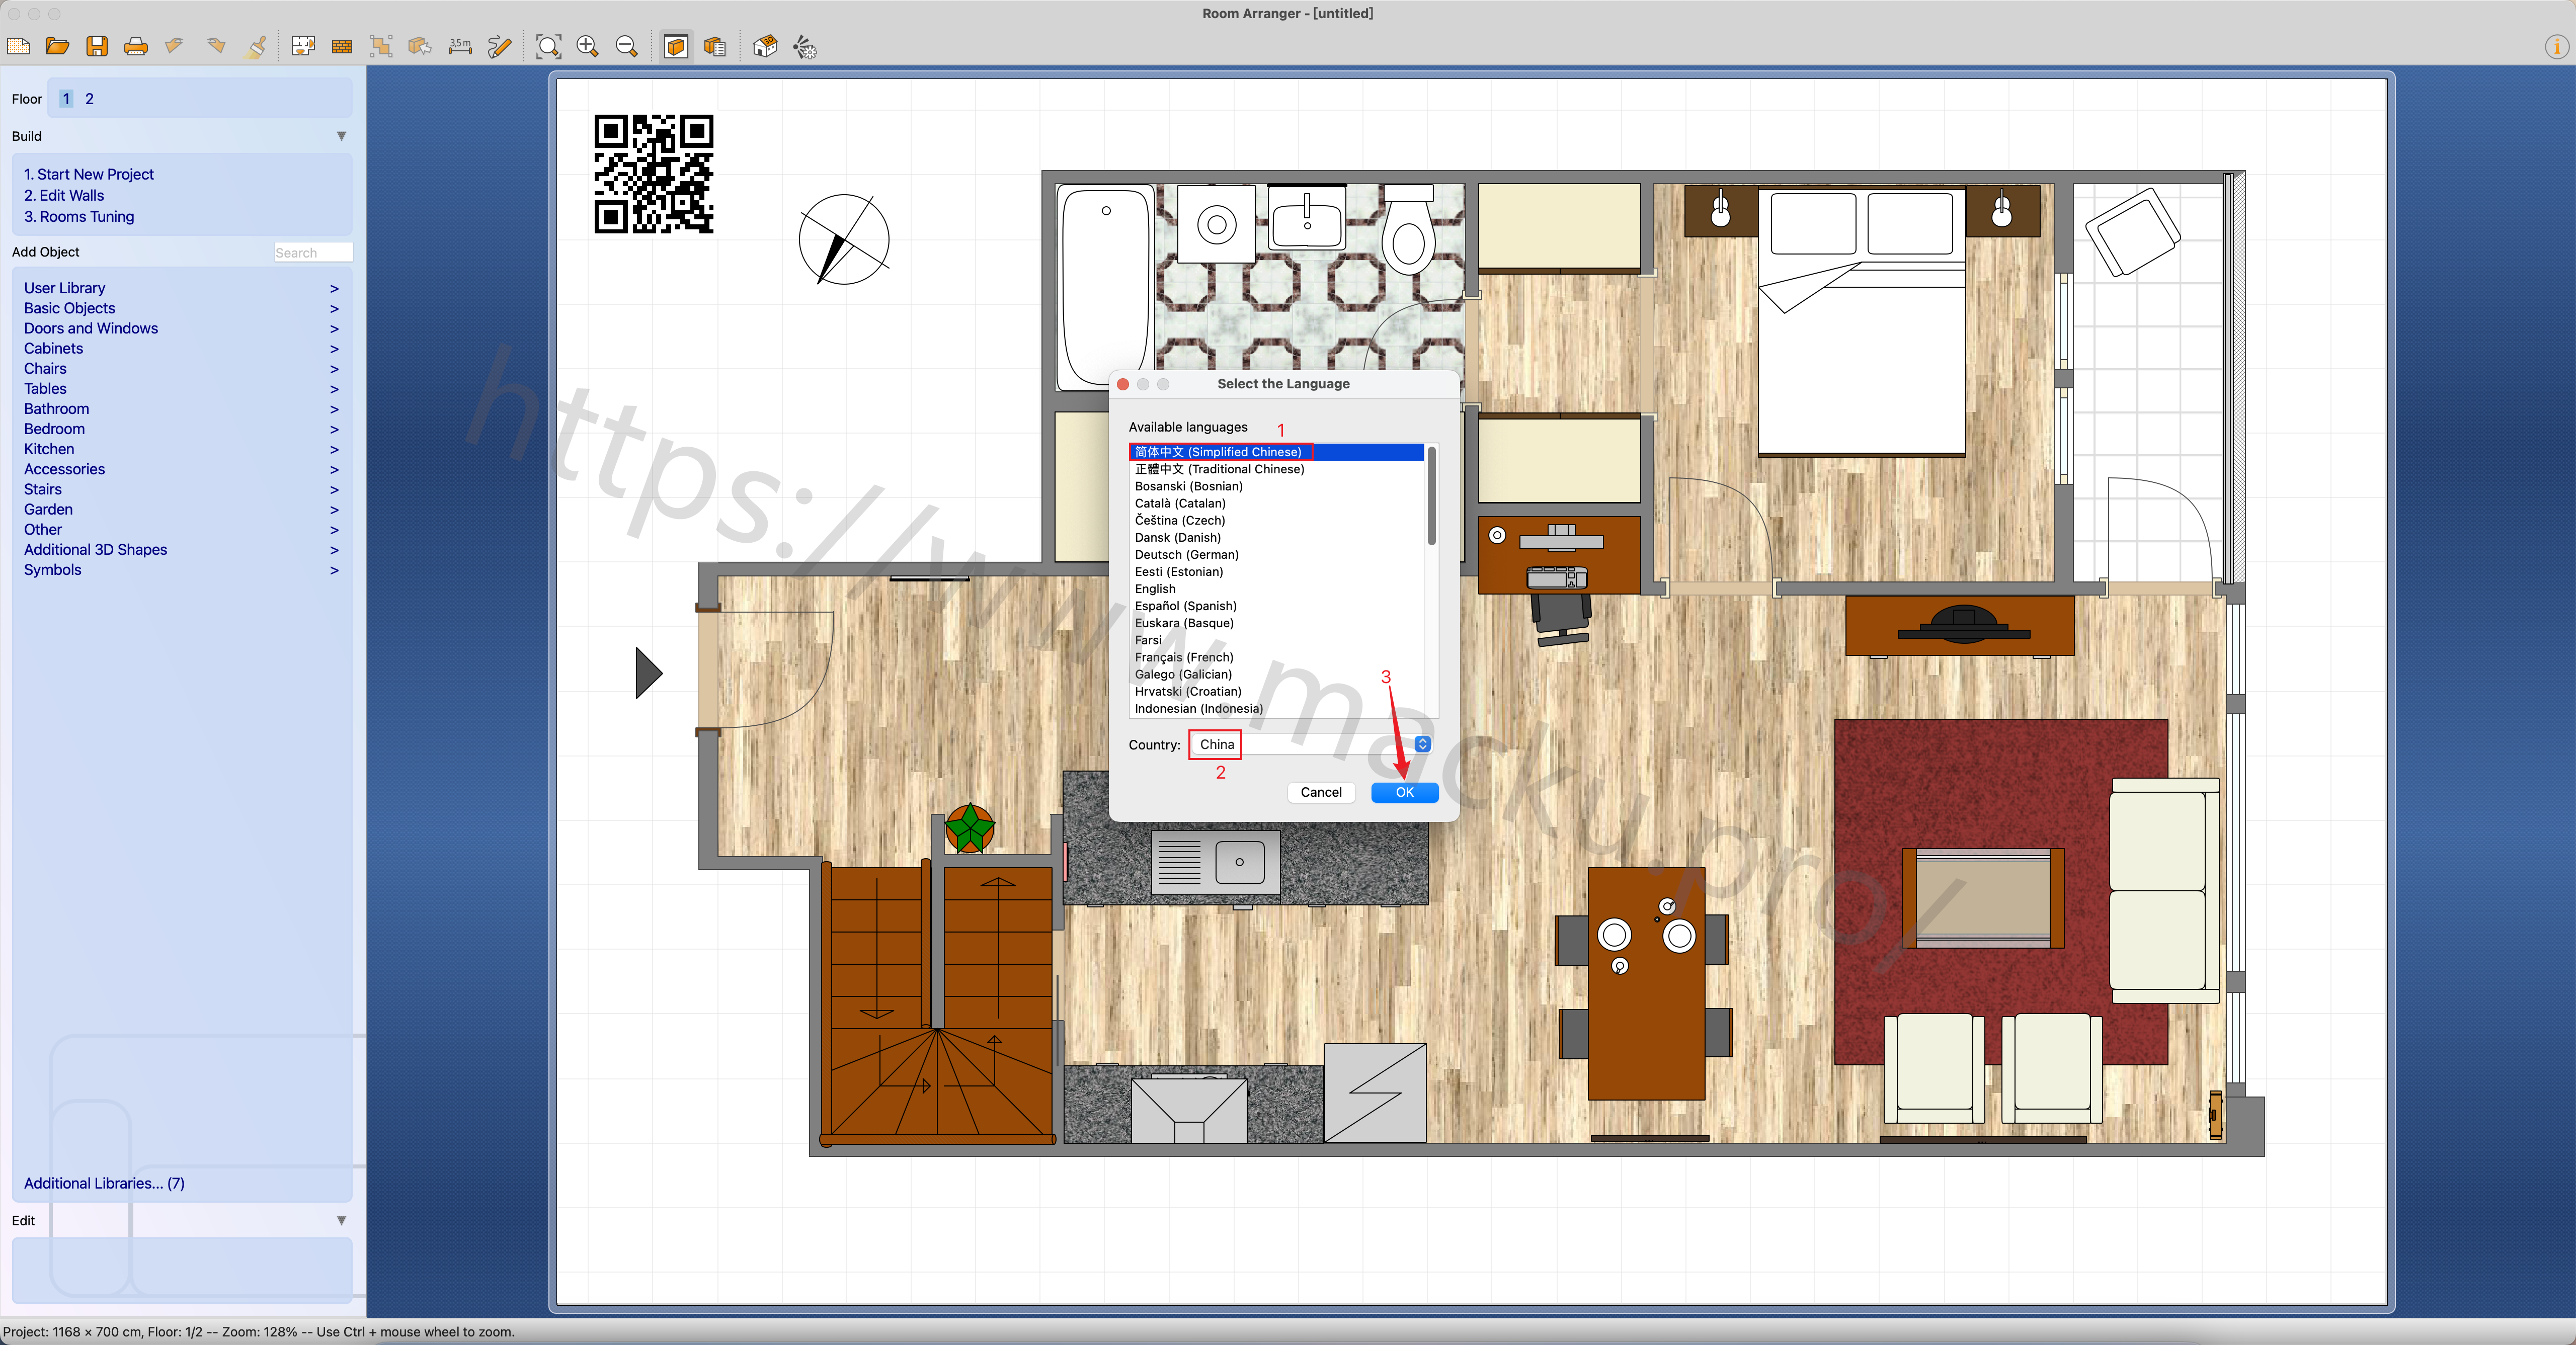This screenshot has height=1345, width=2576.
Task: Click the zoom in magnifier icon
Action: pos(588,47)
